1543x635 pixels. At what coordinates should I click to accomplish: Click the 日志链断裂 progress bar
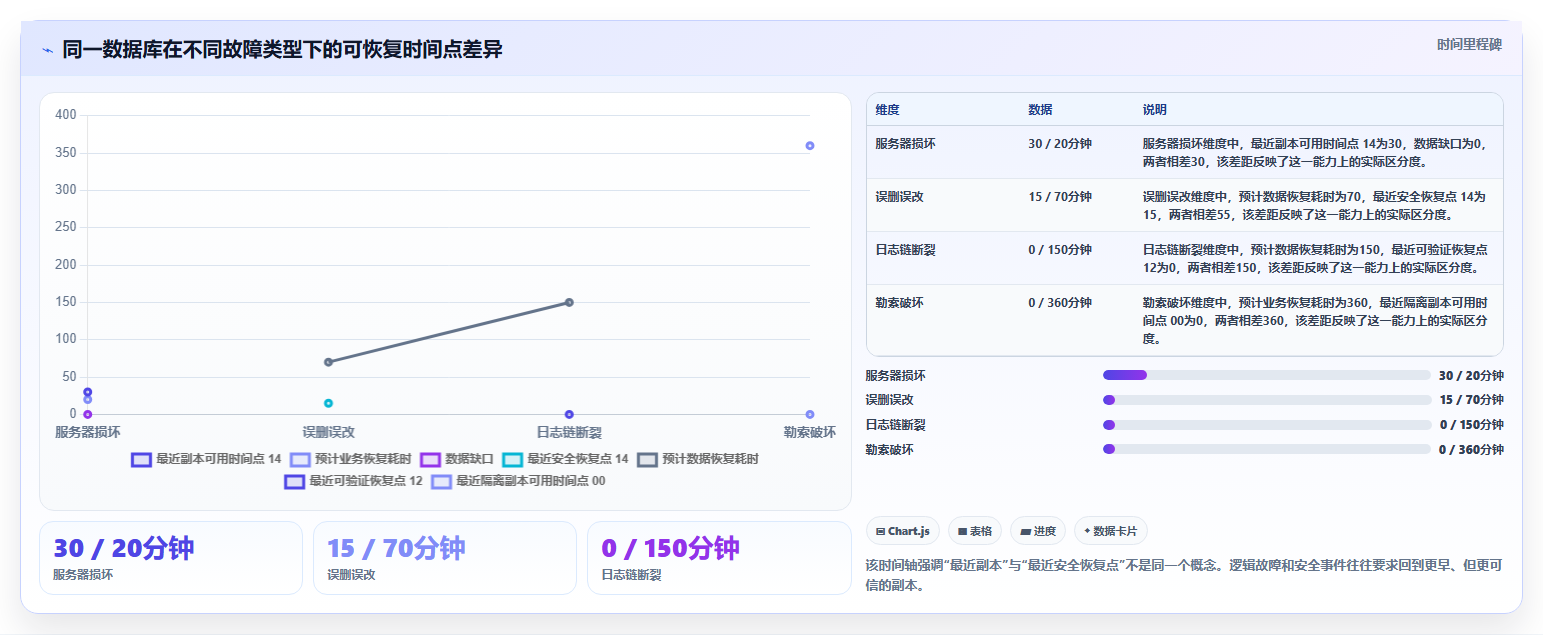(1266, 424)
